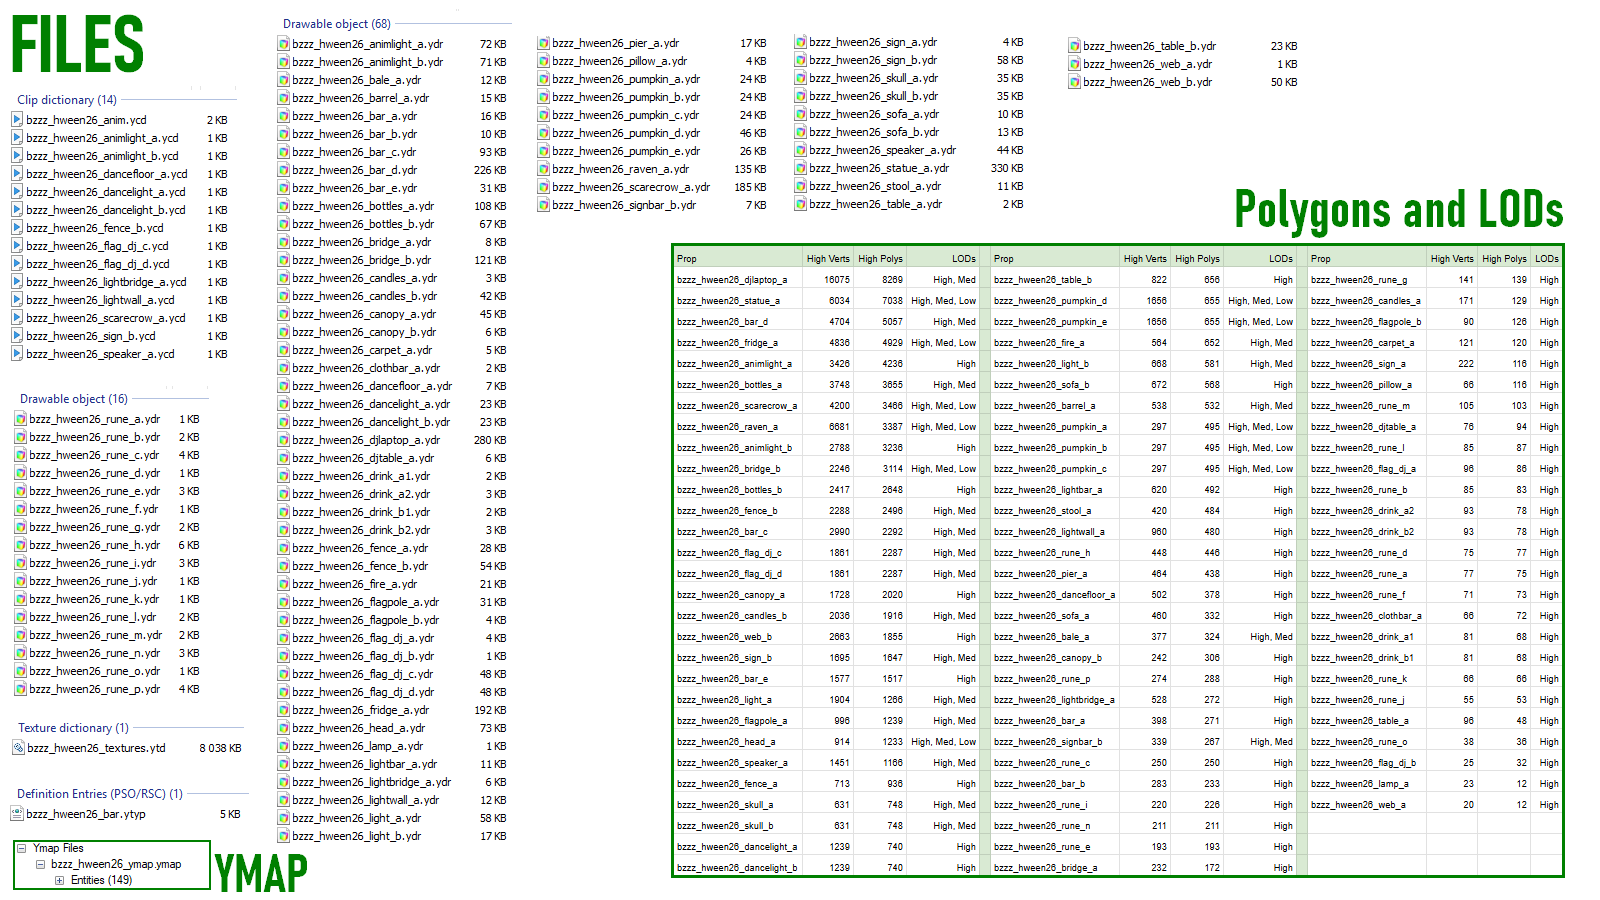
Task: Select bzzz_hween26_scarecrow_a.ydr file name
Action: [631, 187]
